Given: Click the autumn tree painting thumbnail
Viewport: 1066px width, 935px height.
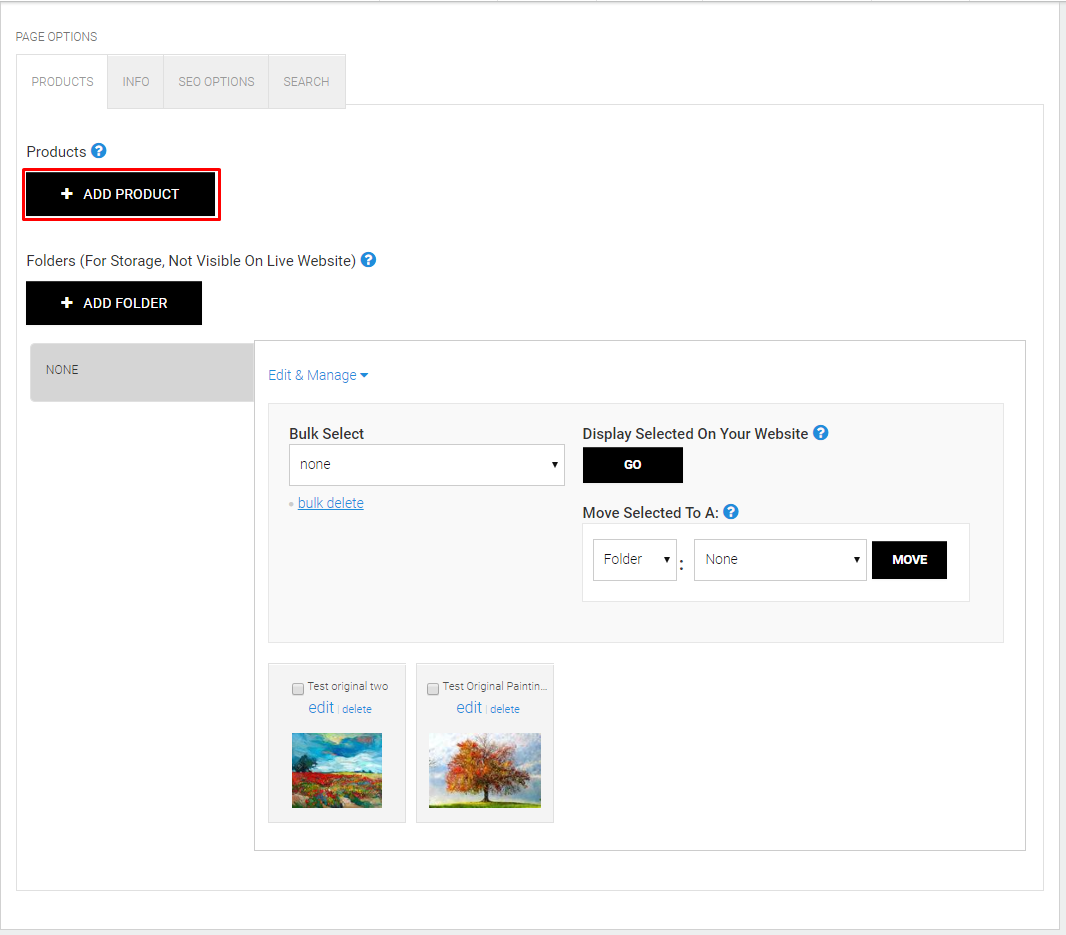Looking at the screenshot, I should (x=485, y=770).
